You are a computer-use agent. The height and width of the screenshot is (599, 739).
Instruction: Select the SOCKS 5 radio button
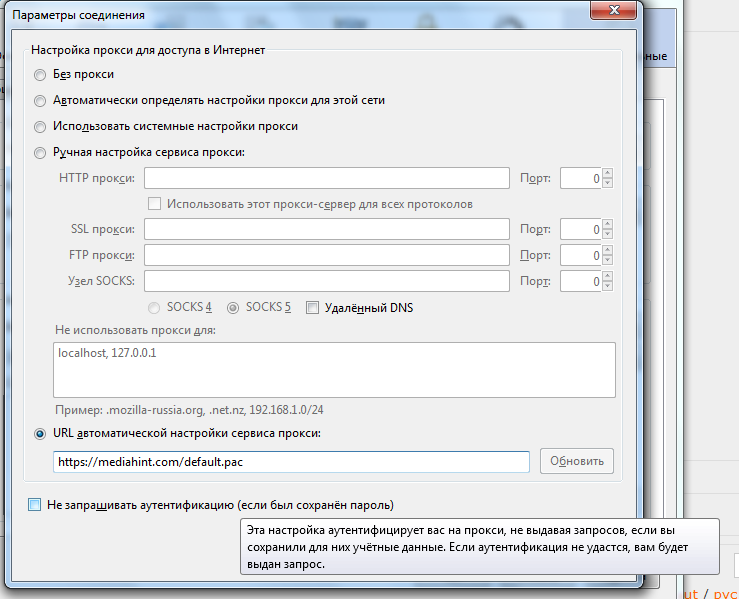233,308
